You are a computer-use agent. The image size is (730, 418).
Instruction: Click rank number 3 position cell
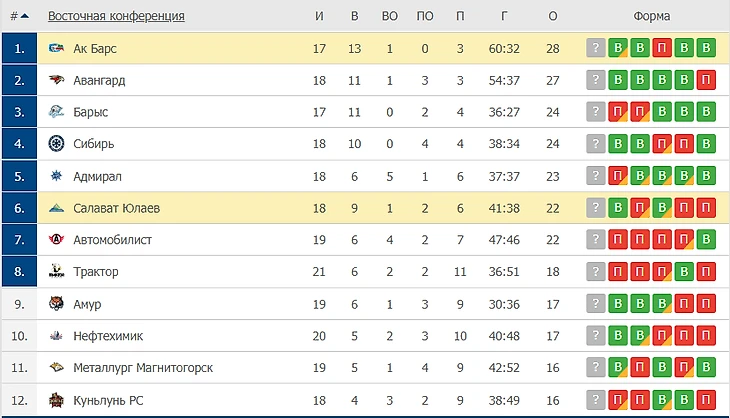point(19,112)
